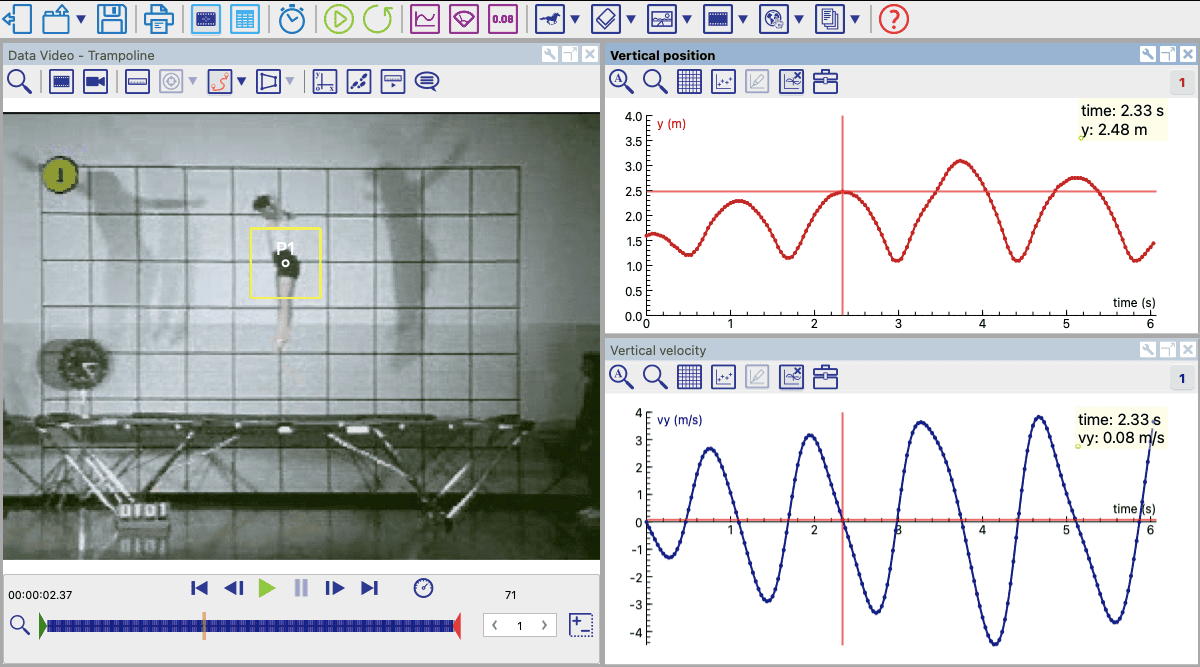Open toolbox in Vertical position panel
This screenshot has width=1200, height=667.
pos(825,82)
